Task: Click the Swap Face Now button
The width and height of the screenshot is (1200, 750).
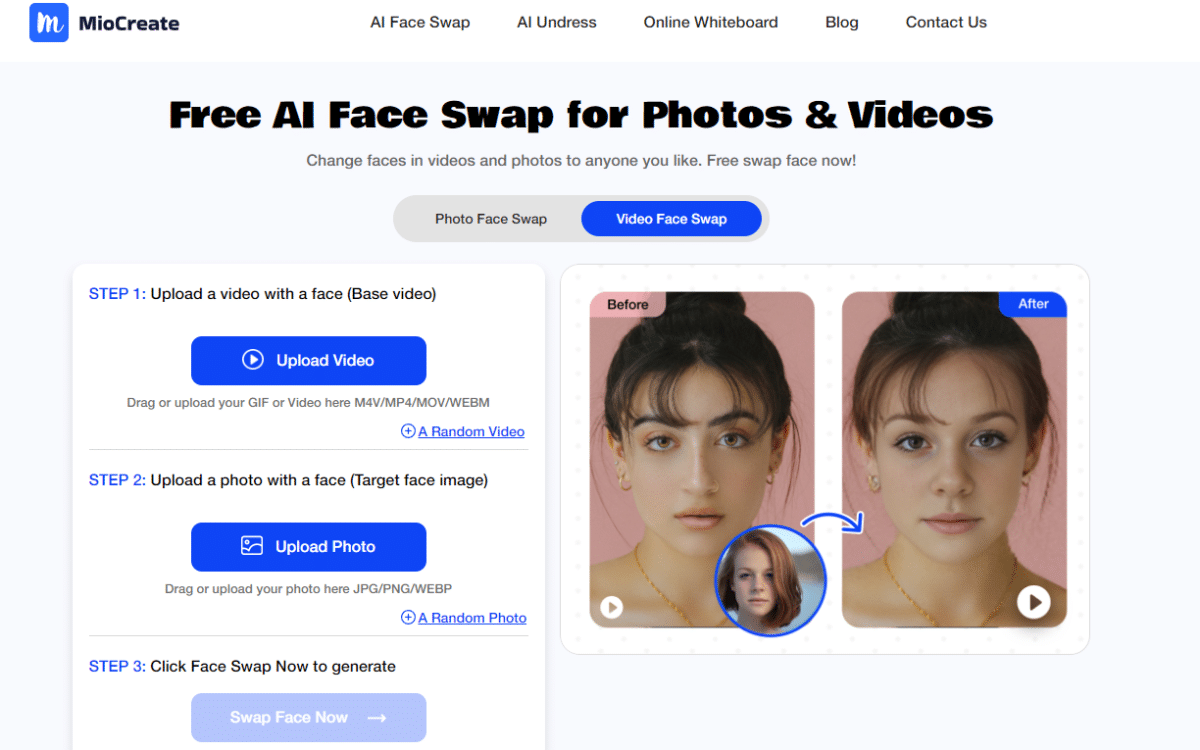Action: (x=308, y=717)
